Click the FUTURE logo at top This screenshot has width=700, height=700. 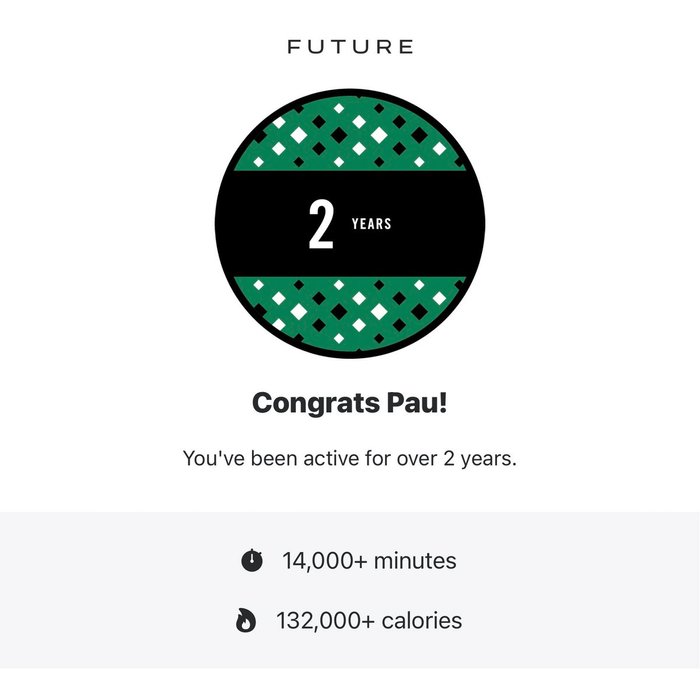click(x=350, y=46)
